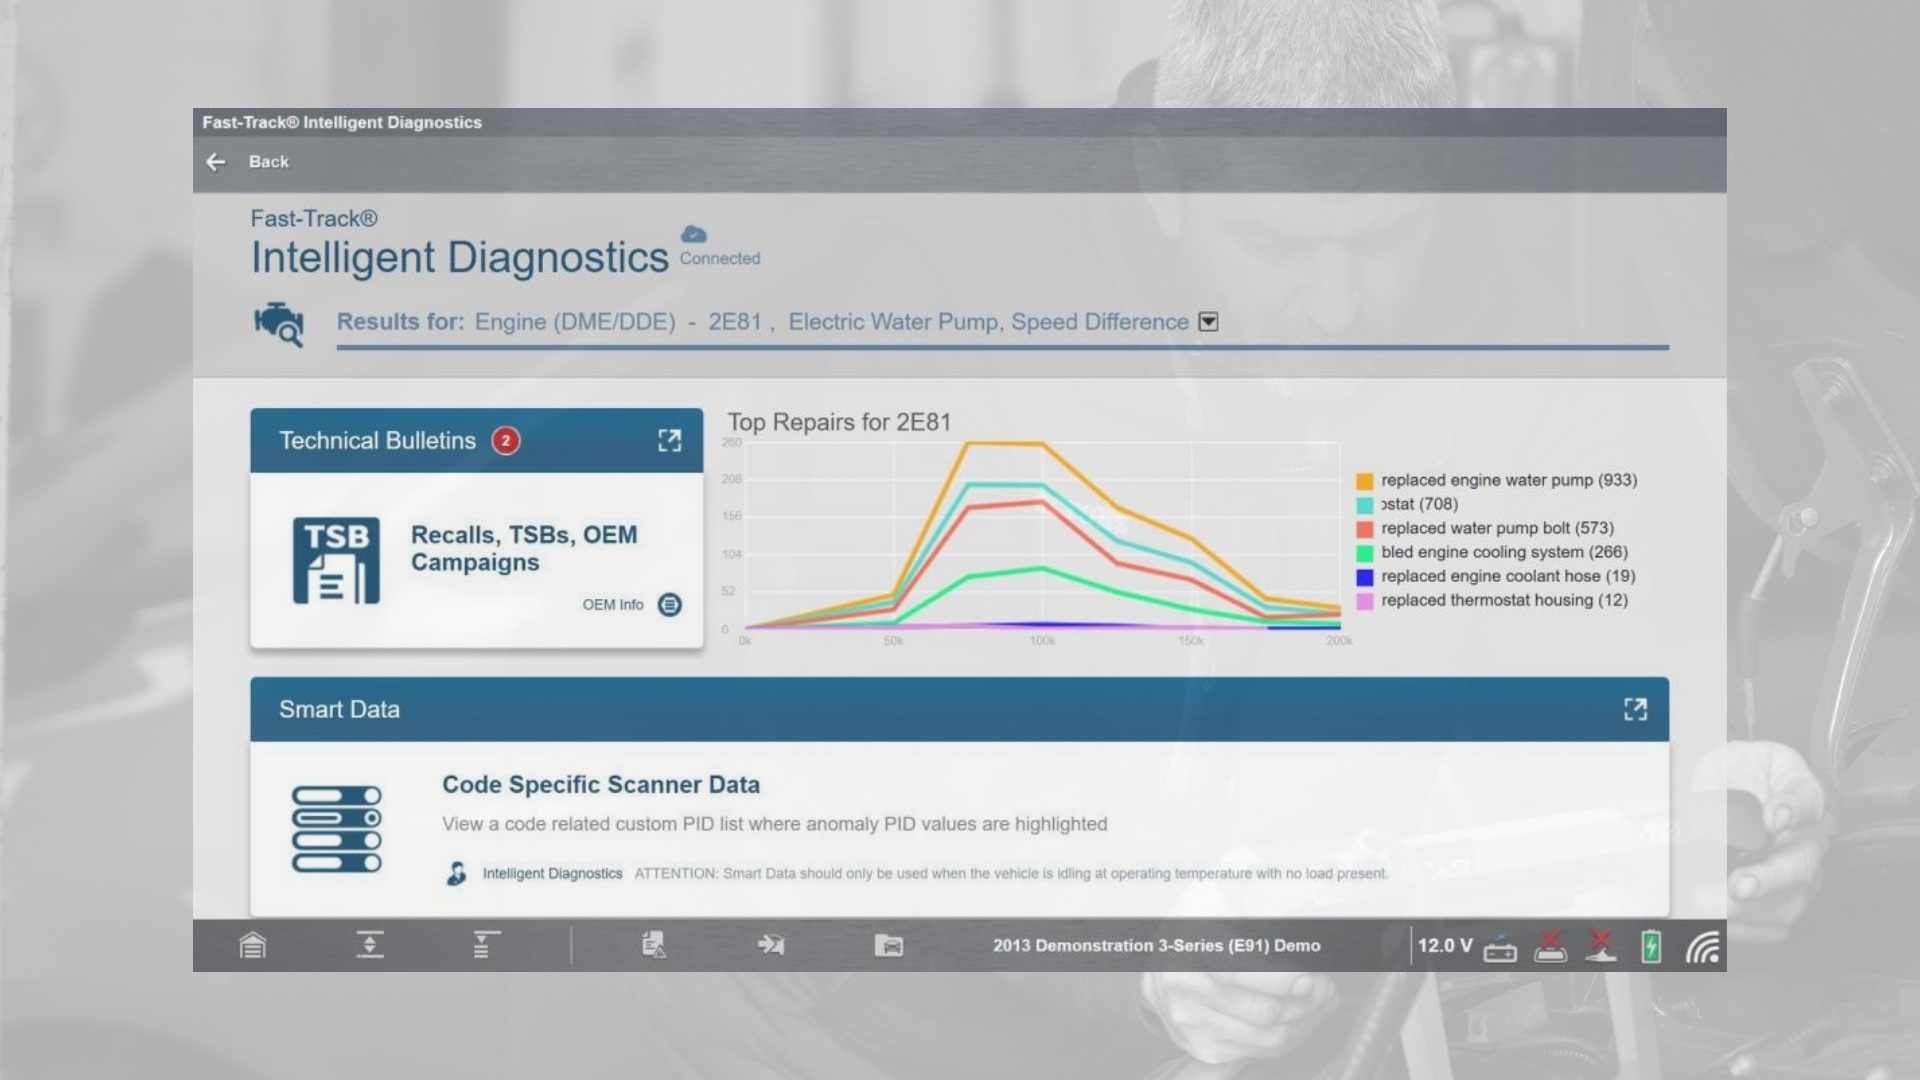Go back using the Back arrow
Image resolution: width=1920 pixels, height=1080 pixels.
[215, 162]
